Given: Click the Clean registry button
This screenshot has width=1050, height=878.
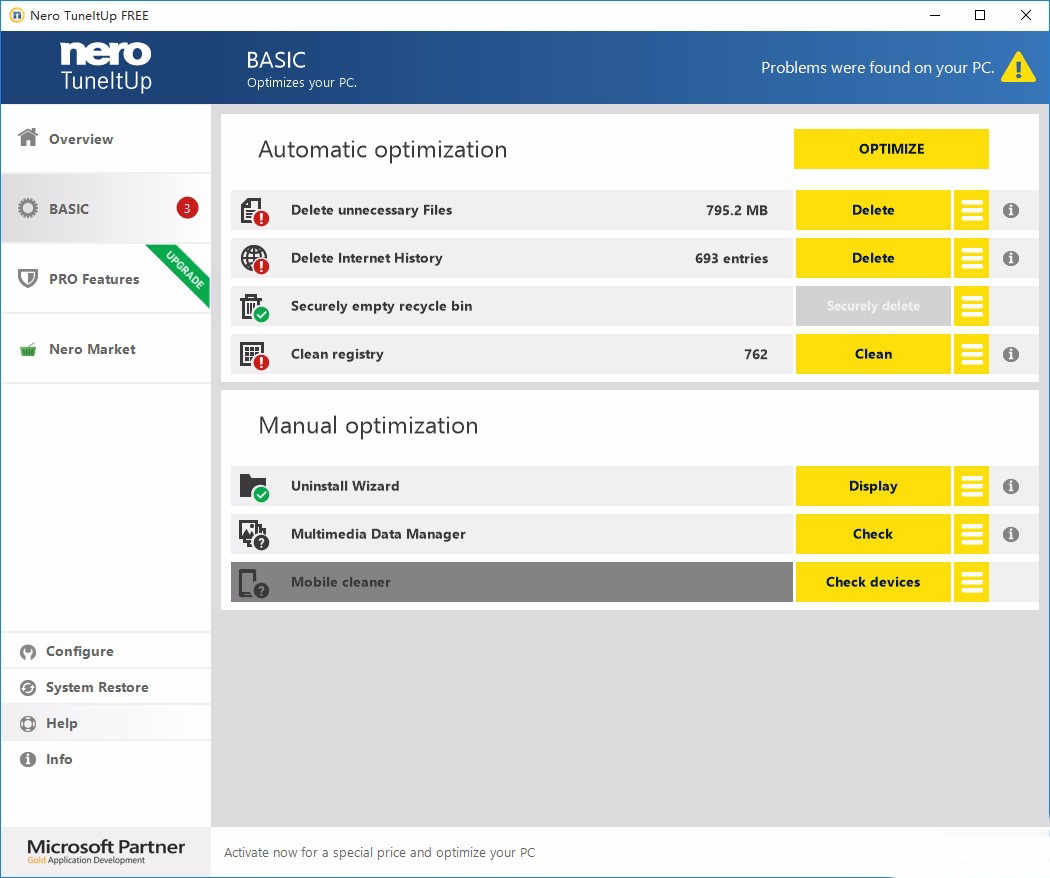Looking at the screenshot, I should point(873,354).
